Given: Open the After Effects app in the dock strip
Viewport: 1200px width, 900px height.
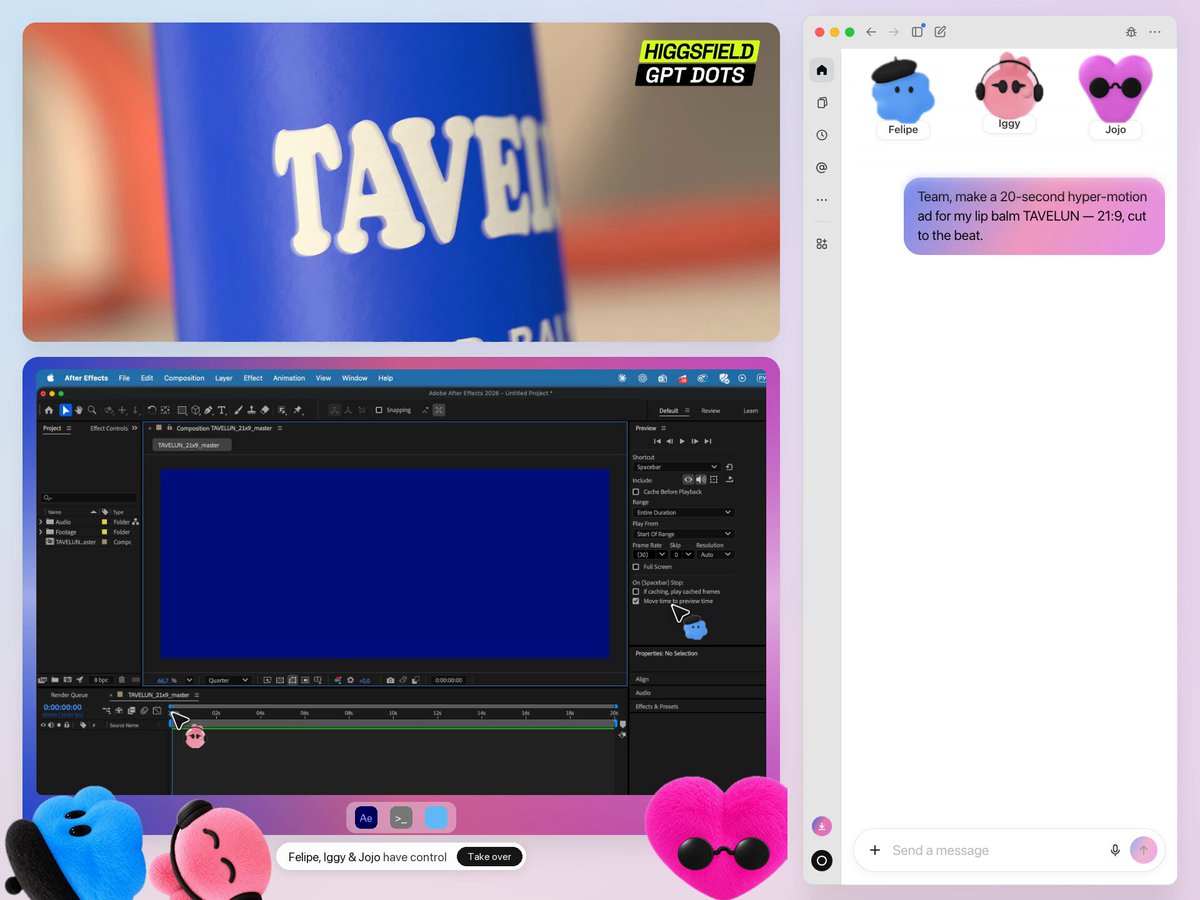Looking at the screenshot, I should [367, 818].
